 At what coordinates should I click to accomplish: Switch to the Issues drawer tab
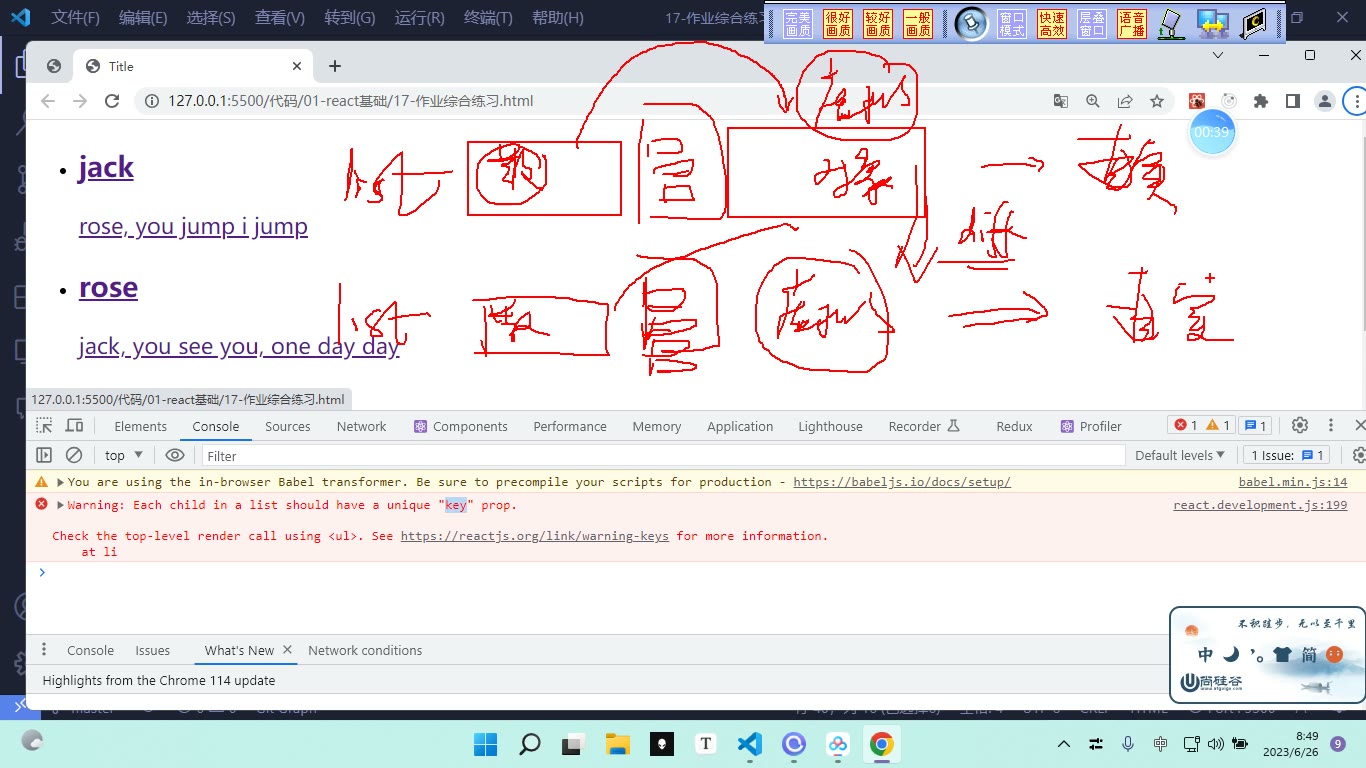(x=153, y=650)
